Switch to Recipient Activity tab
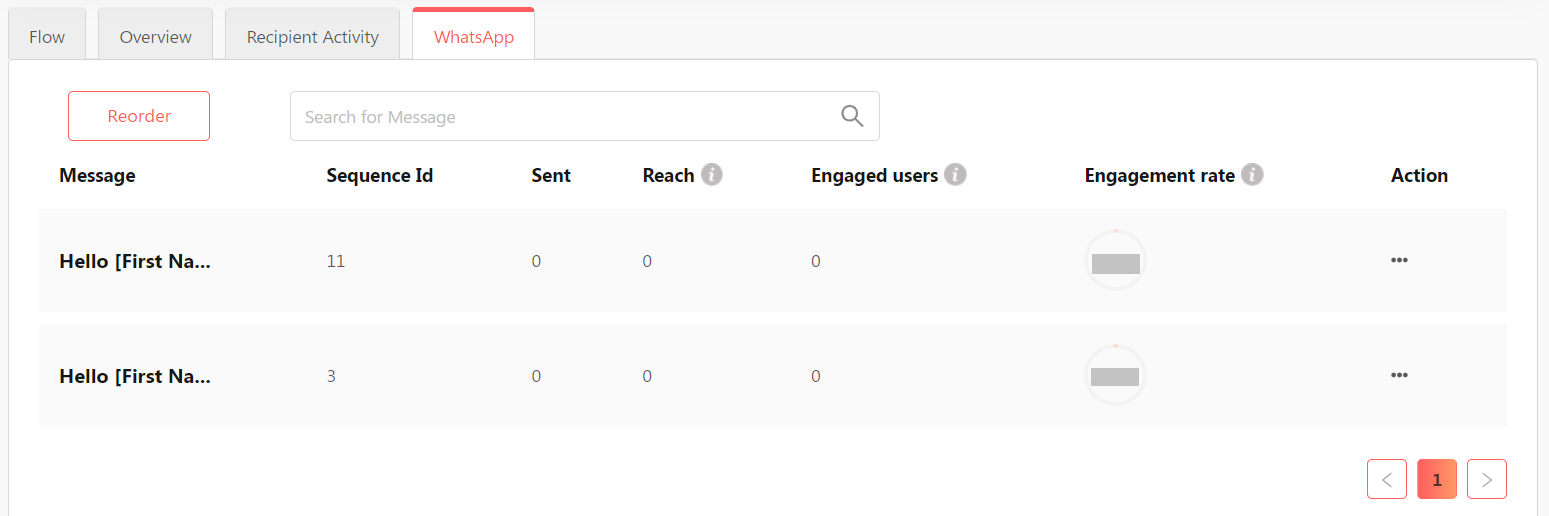The image size is (1549, 516). (312, 37)
